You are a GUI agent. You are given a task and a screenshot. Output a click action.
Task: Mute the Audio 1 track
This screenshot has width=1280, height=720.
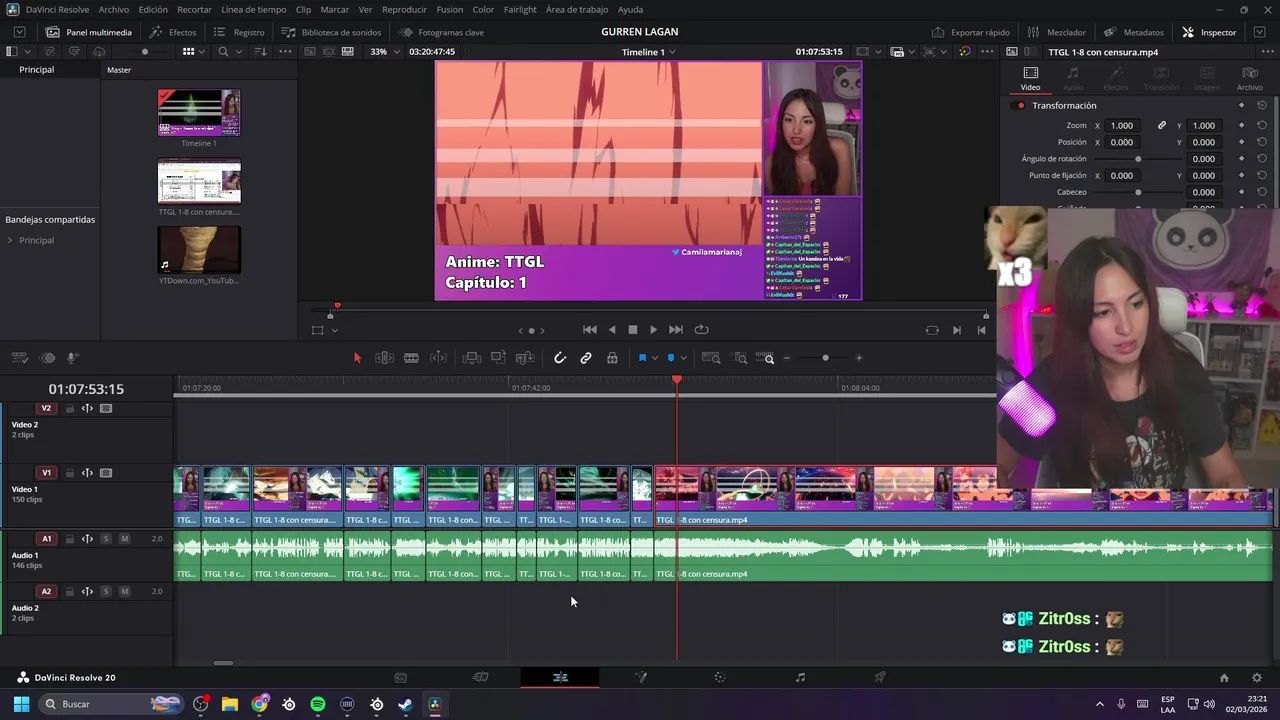pyautogui.click(x=124, y=539)
